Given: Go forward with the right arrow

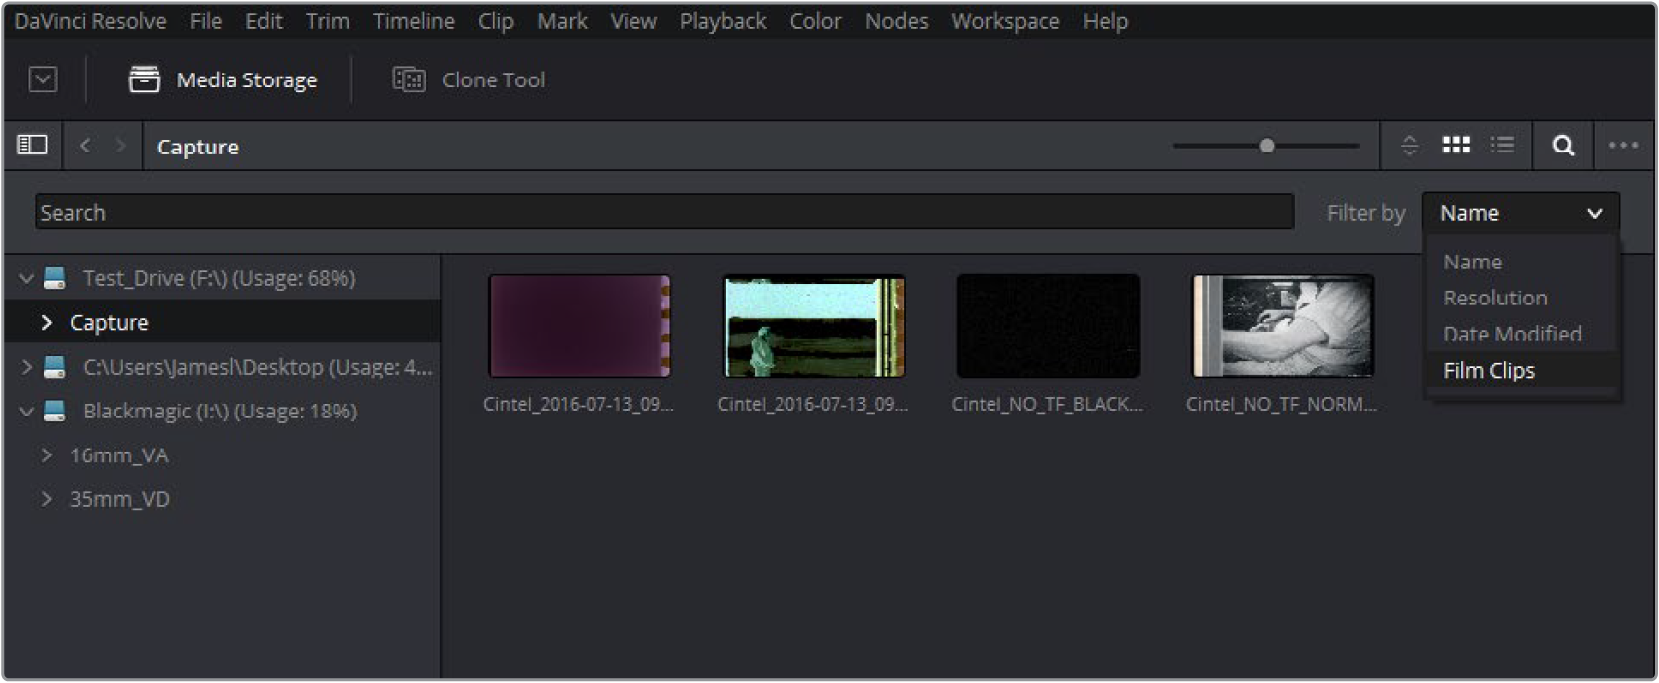Looking at the screenshot, I should (x=121, y=146).
